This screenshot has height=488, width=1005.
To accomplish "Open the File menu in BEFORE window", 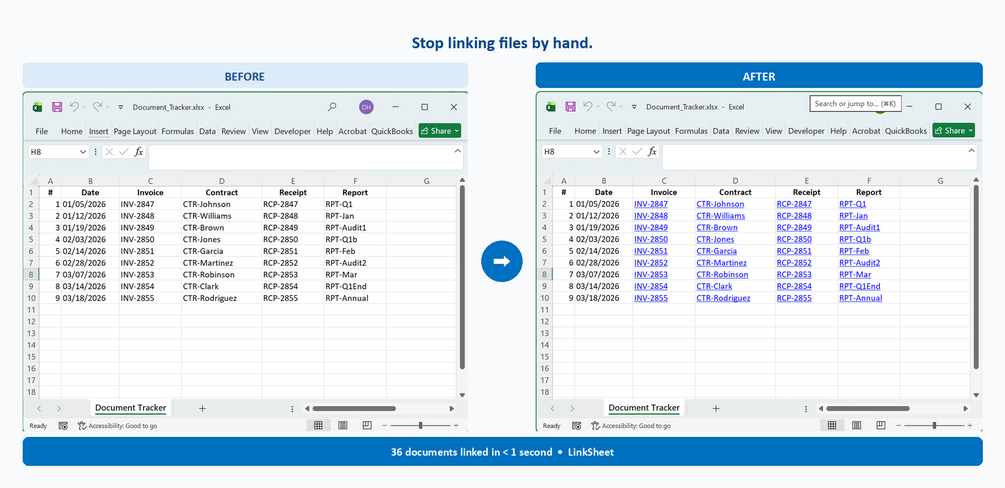I will pos(42,131).
